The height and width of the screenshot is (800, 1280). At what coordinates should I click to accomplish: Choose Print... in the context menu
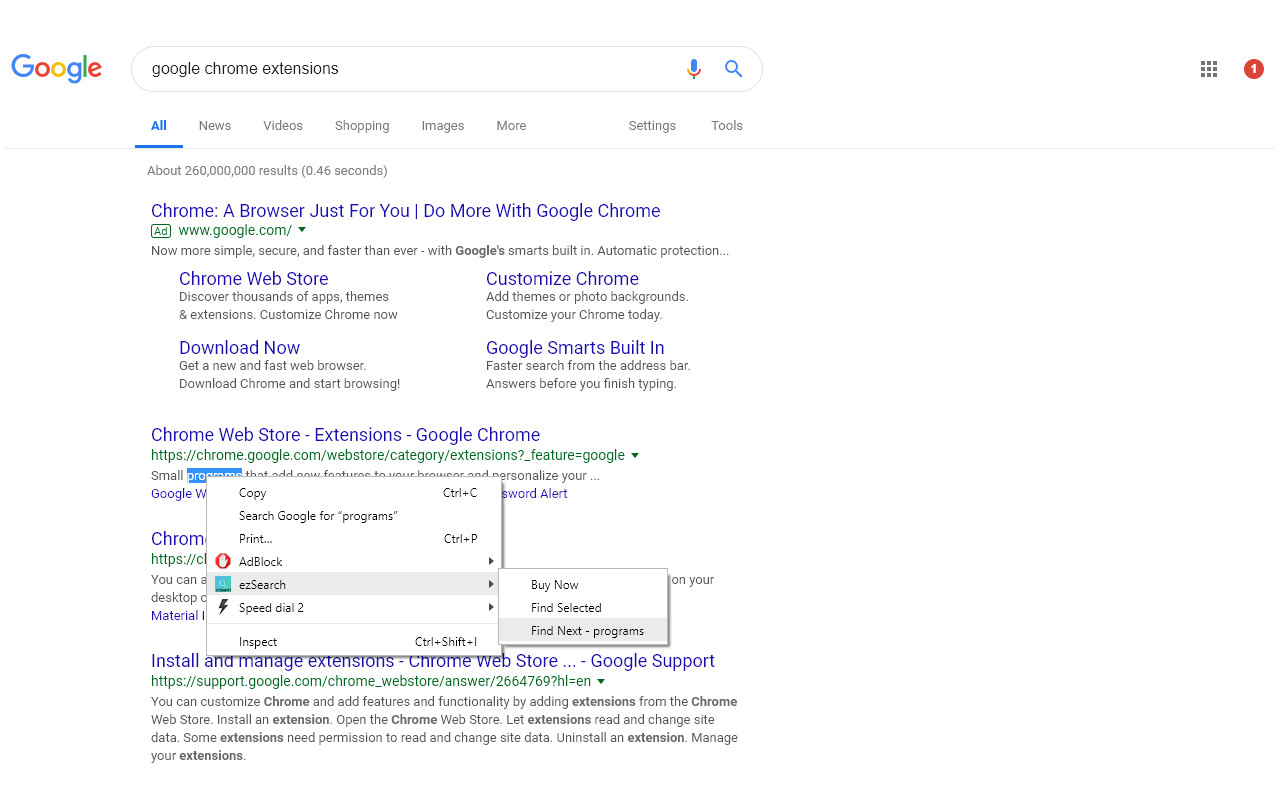(x=354, y=539)
